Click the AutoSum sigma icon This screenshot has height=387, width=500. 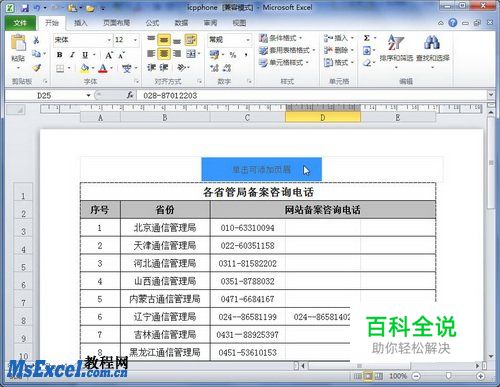tap(367, 38)
